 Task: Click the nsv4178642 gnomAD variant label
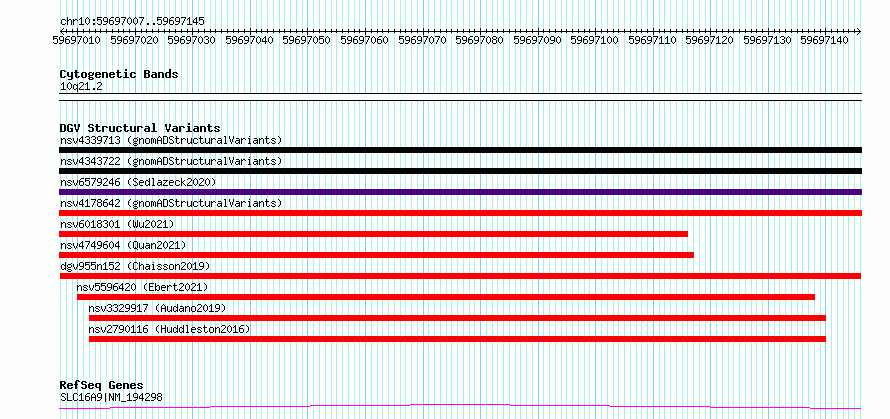[x=171, y=203]
